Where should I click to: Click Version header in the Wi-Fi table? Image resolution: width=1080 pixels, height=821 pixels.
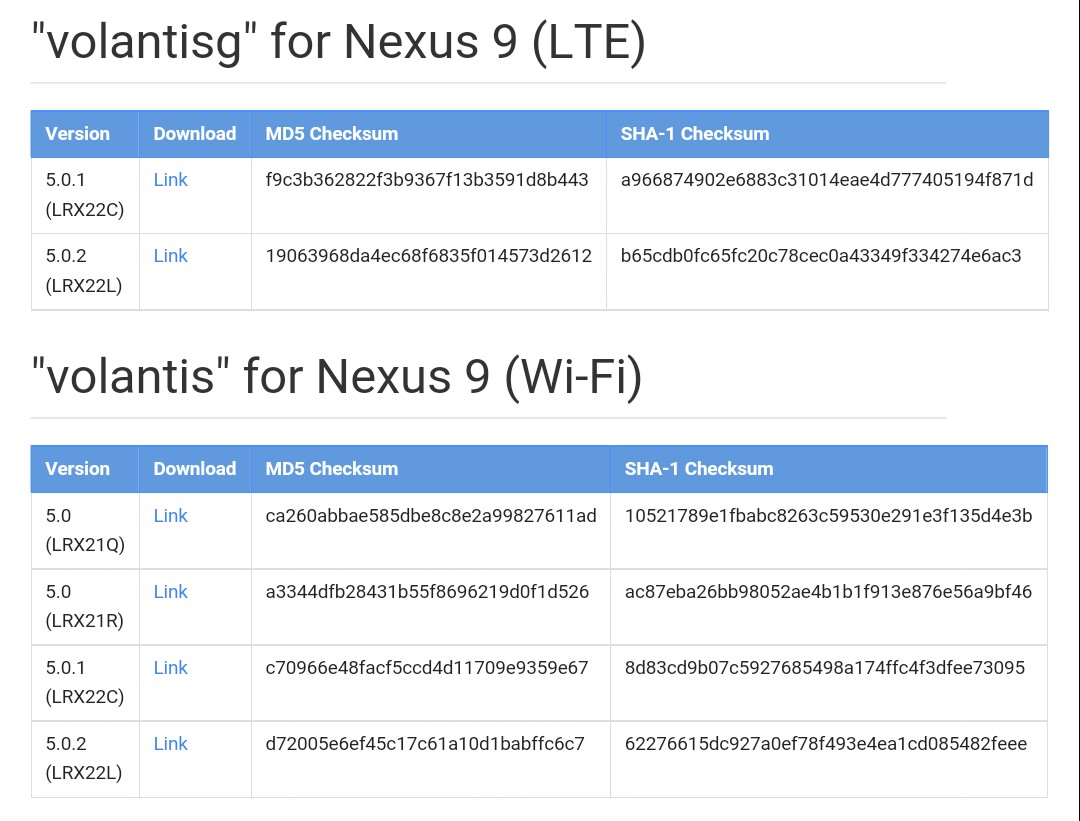pyautogui.click(x=77, y=469)
